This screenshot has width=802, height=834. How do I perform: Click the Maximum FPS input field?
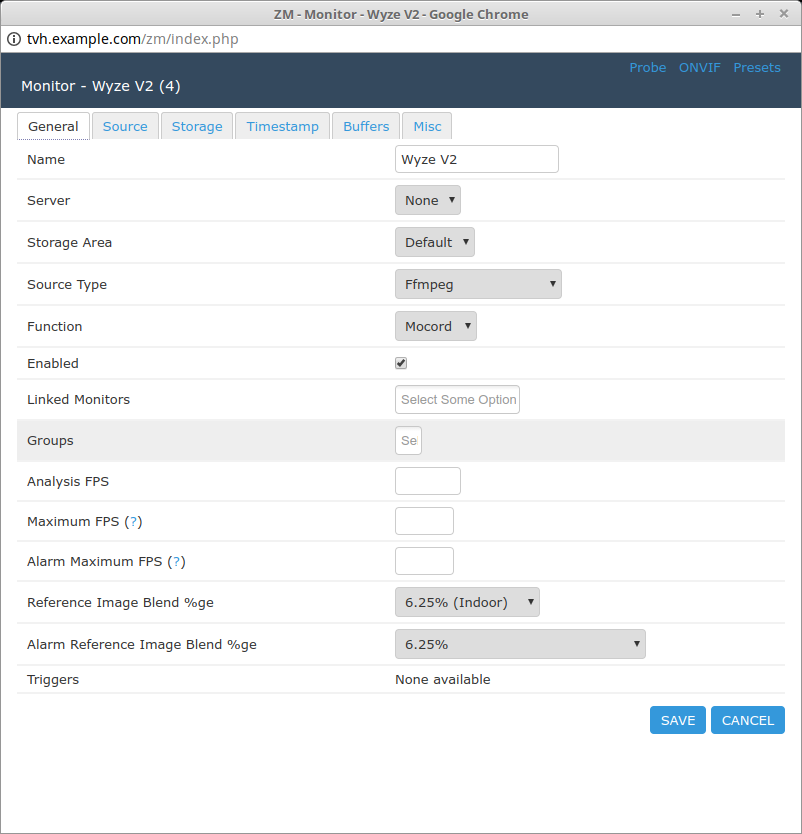pos(424,521)
